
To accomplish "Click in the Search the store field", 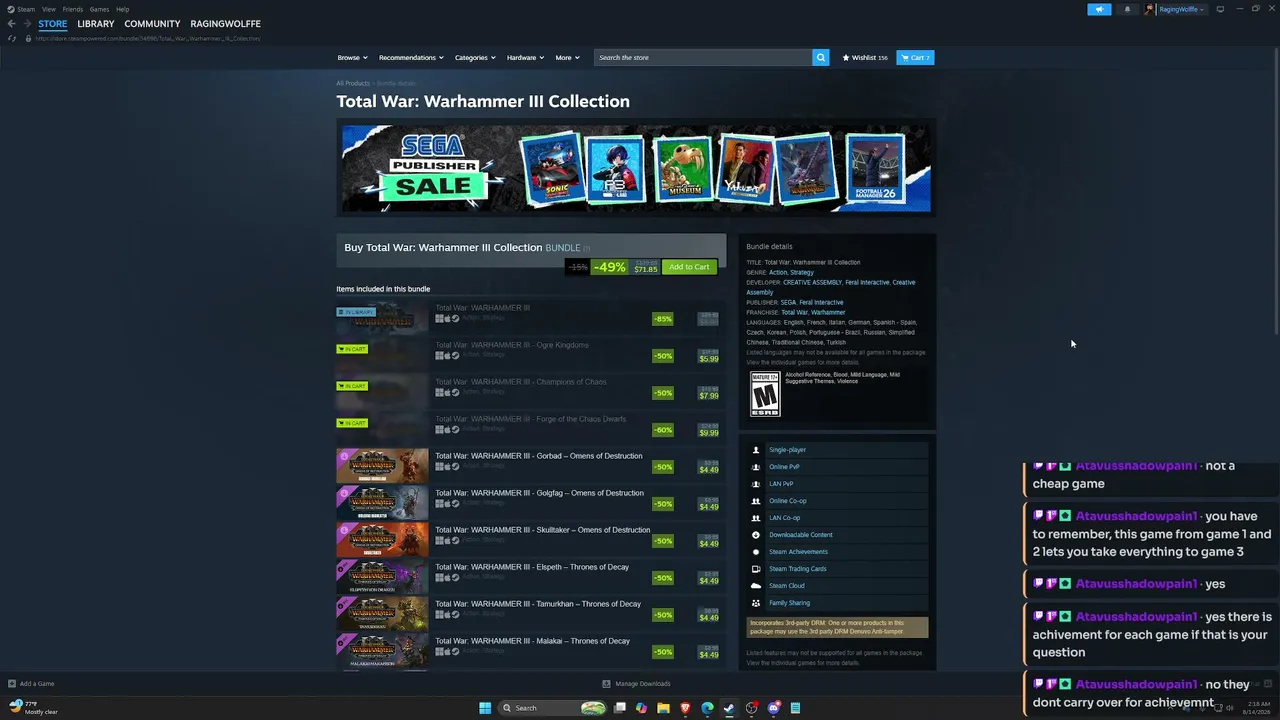I will 703,58.
